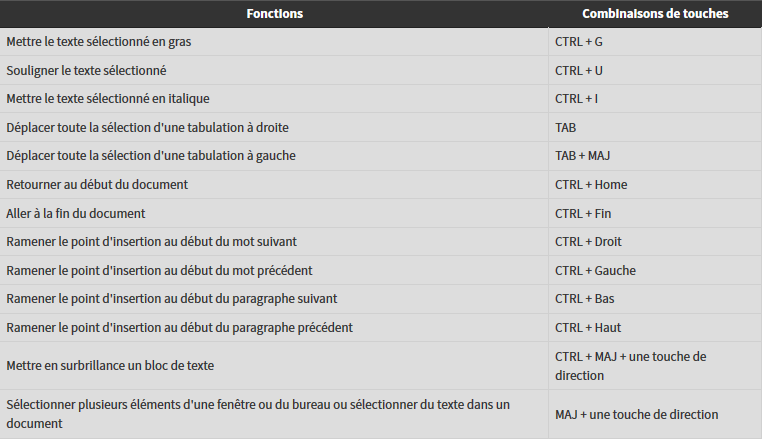Select 'Mettre en surbrillance un bloc de texte'
Image resolution: width=762 pixels, height=439 pixels.
click(x=110, y=366)
